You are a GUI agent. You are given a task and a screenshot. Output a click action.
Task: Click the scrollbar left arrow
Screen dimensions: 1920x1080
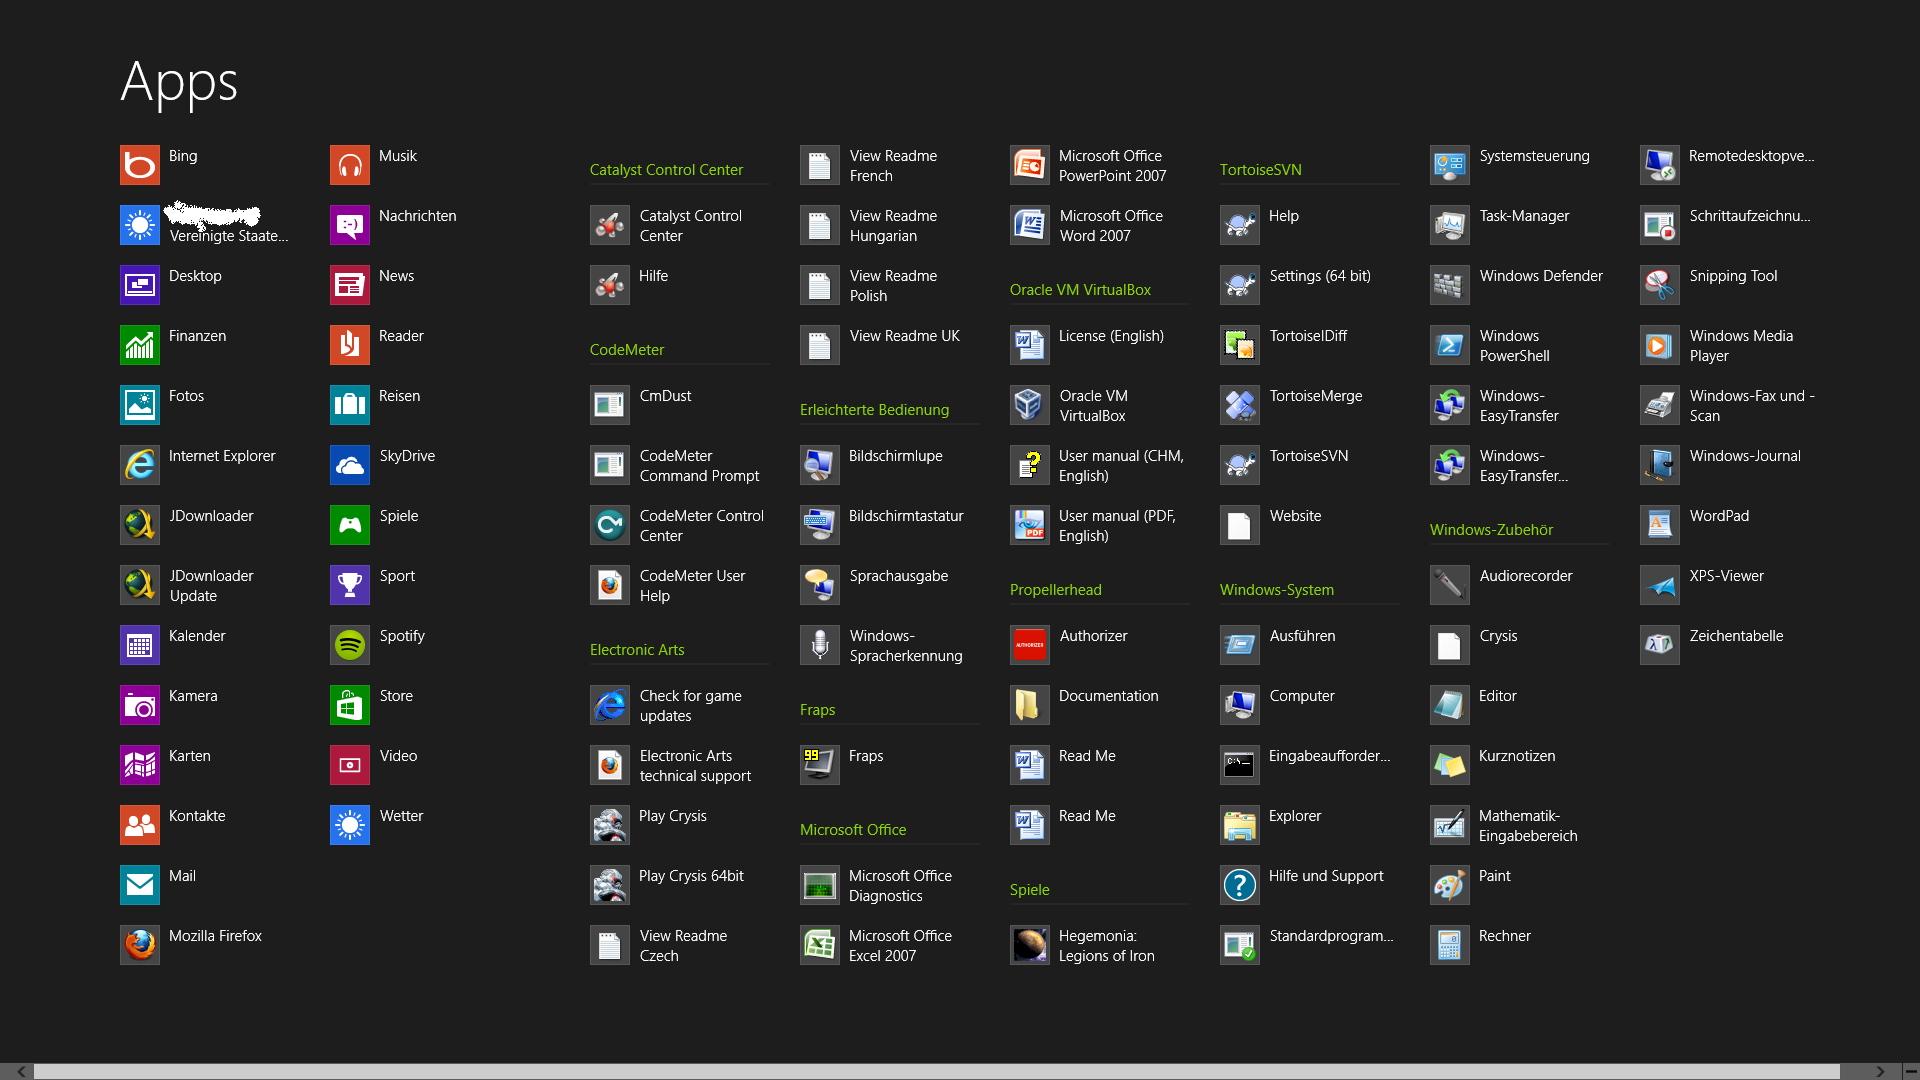(x=21, y=1071)
